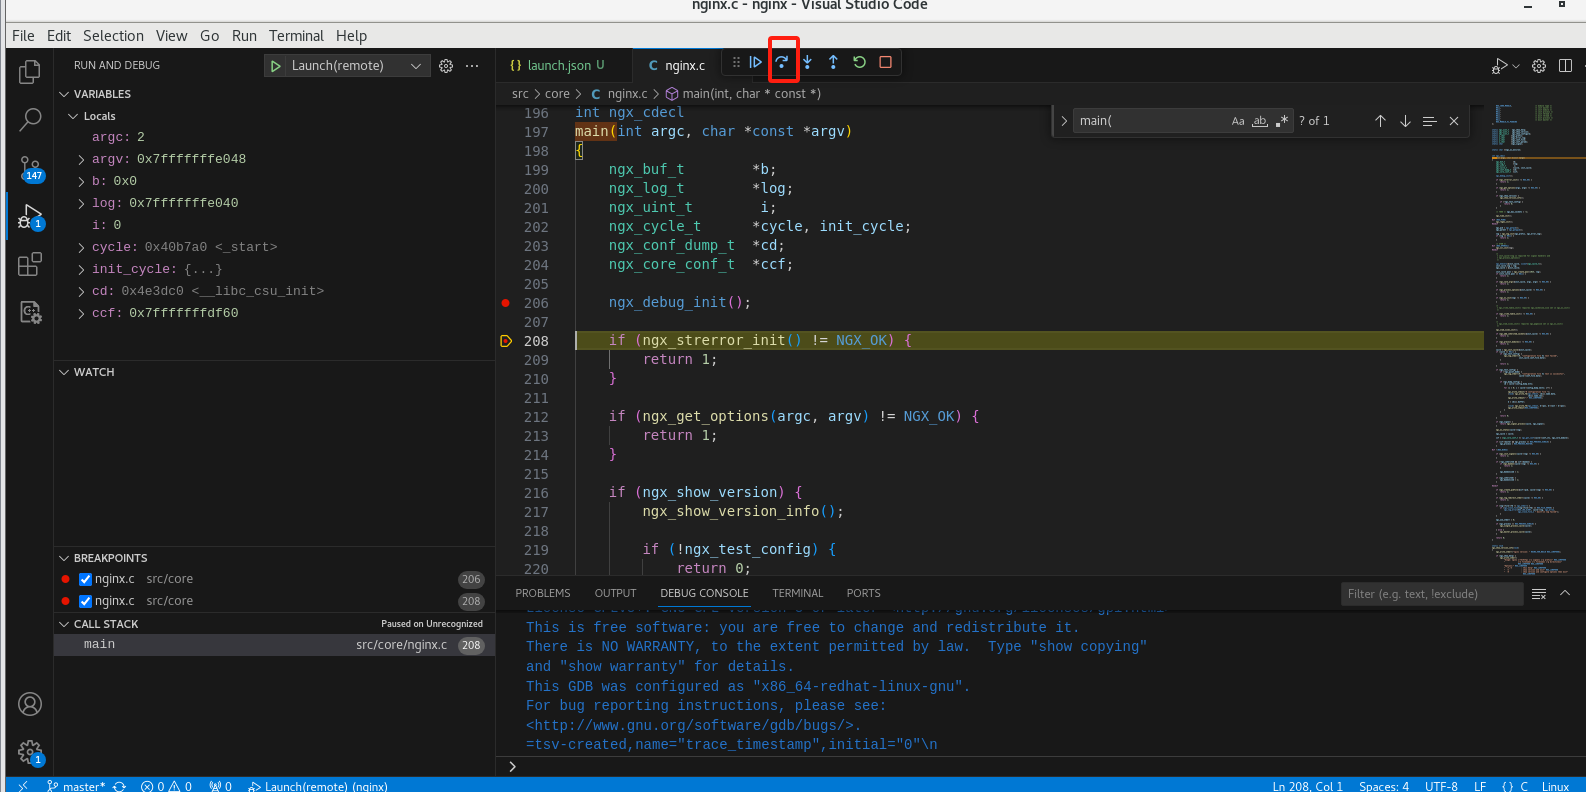Screen dimensions: 1586x792
Task: Expand the argv variable
Action: (x=81, y=159)
